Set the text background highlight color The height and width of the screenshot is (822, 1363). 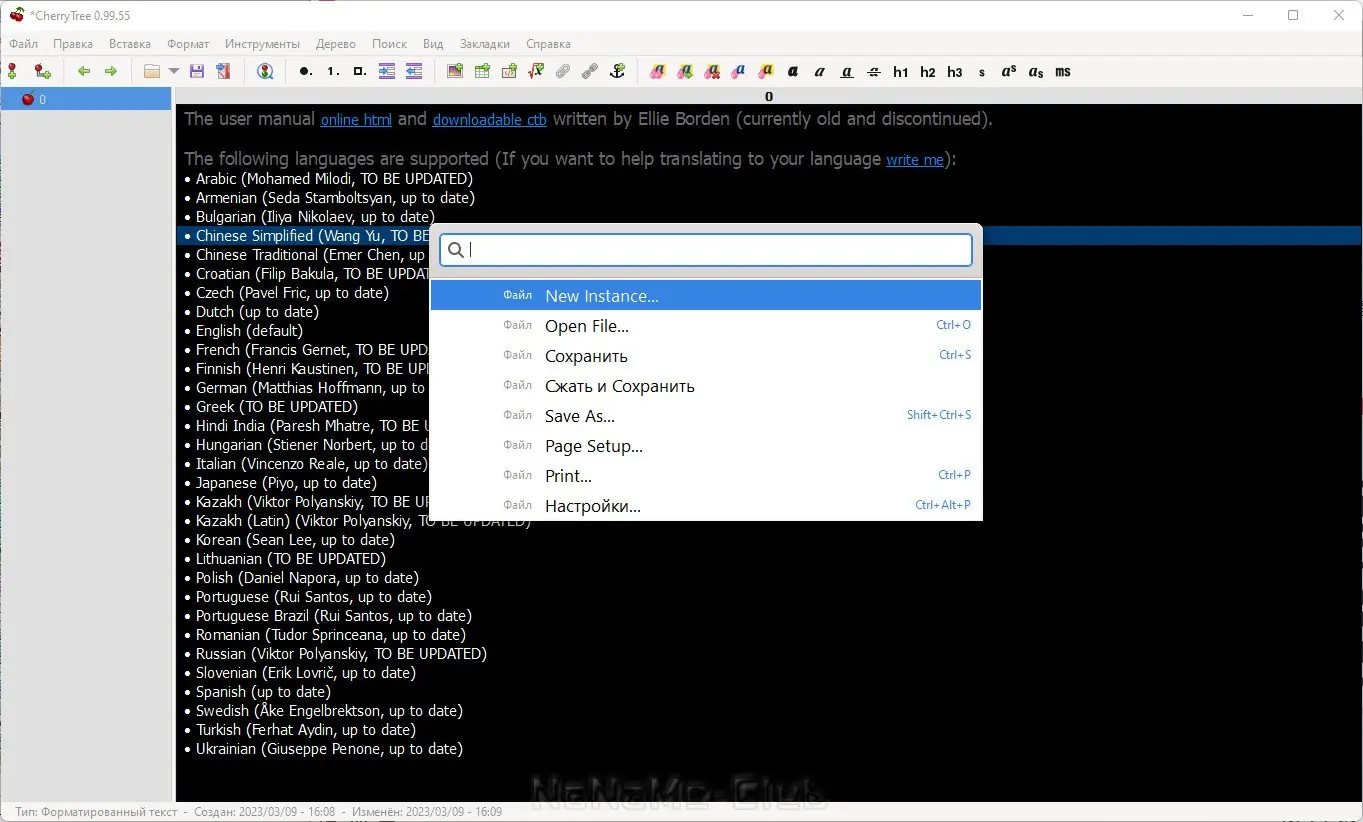766,72
